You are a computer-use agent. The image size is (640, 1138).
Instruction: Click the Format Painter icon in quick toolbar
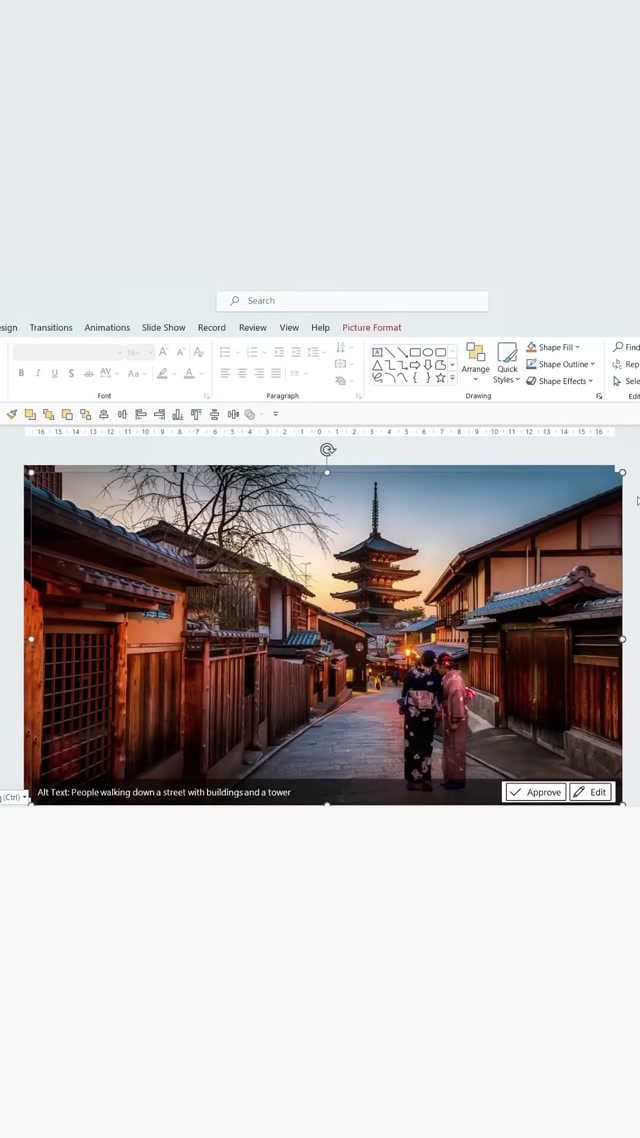(12, 414)
